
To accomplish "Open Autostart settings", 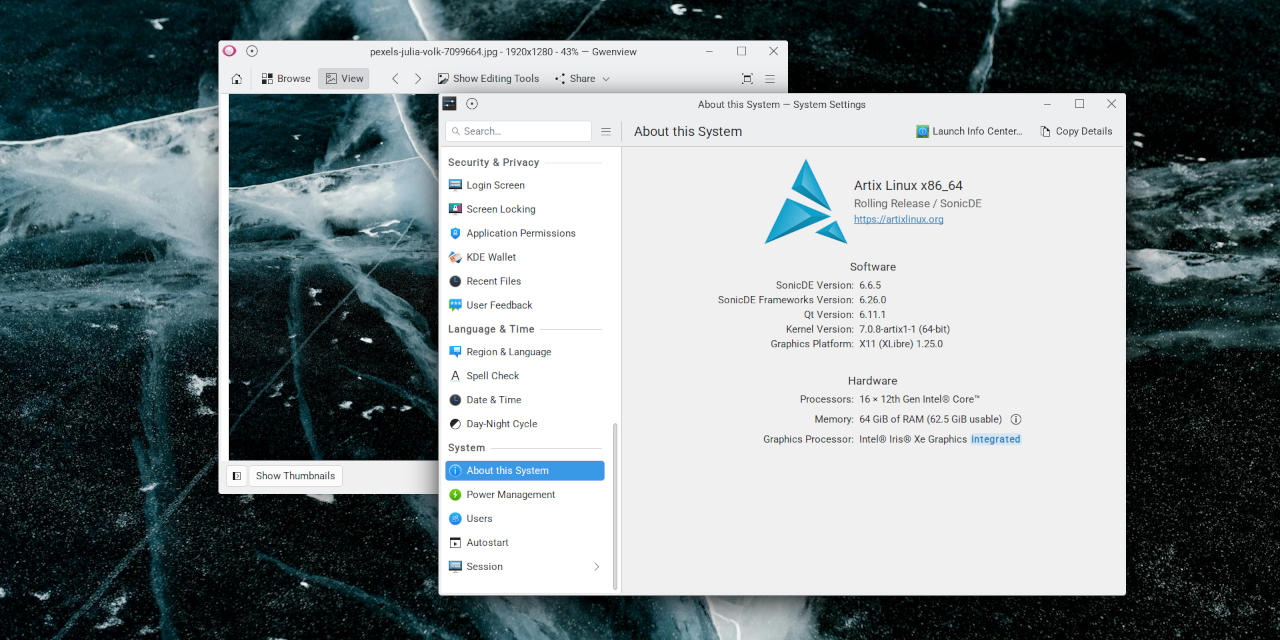I will [525, 543].
